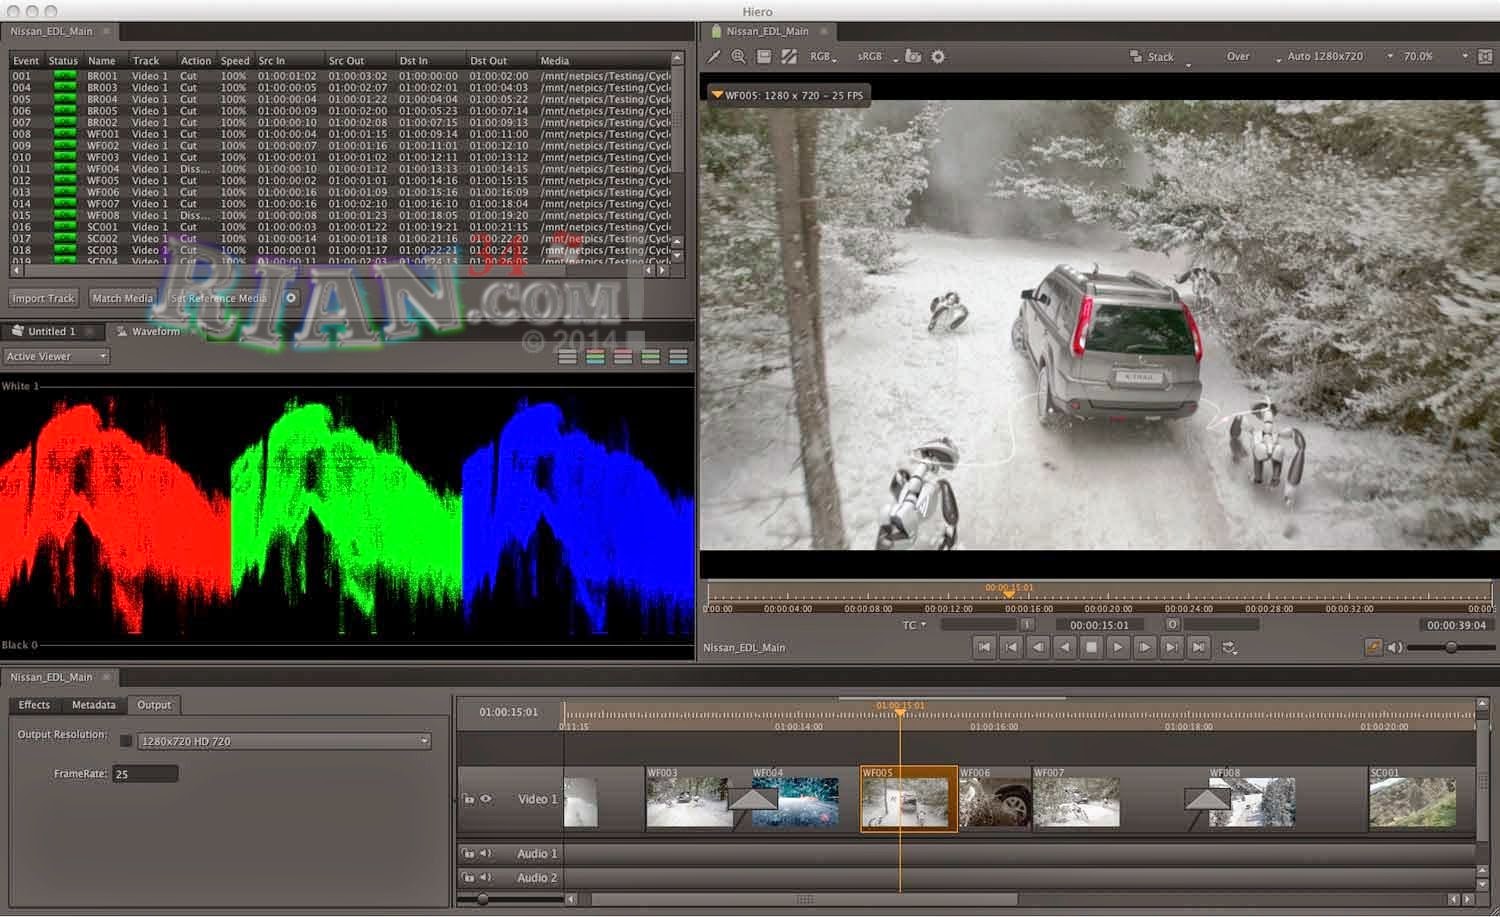
Task: Click the orange audio scrub icon
Action: (x=1373, y=648)
